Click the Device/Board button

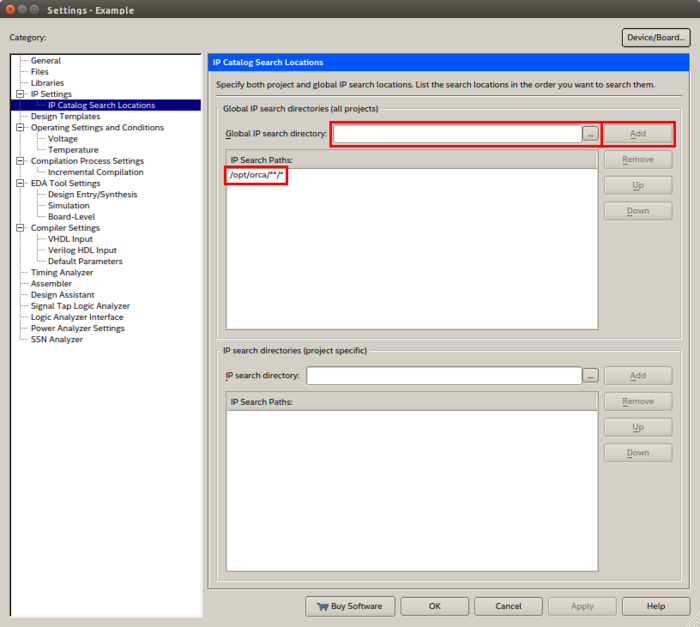click(x=656, y=38)
